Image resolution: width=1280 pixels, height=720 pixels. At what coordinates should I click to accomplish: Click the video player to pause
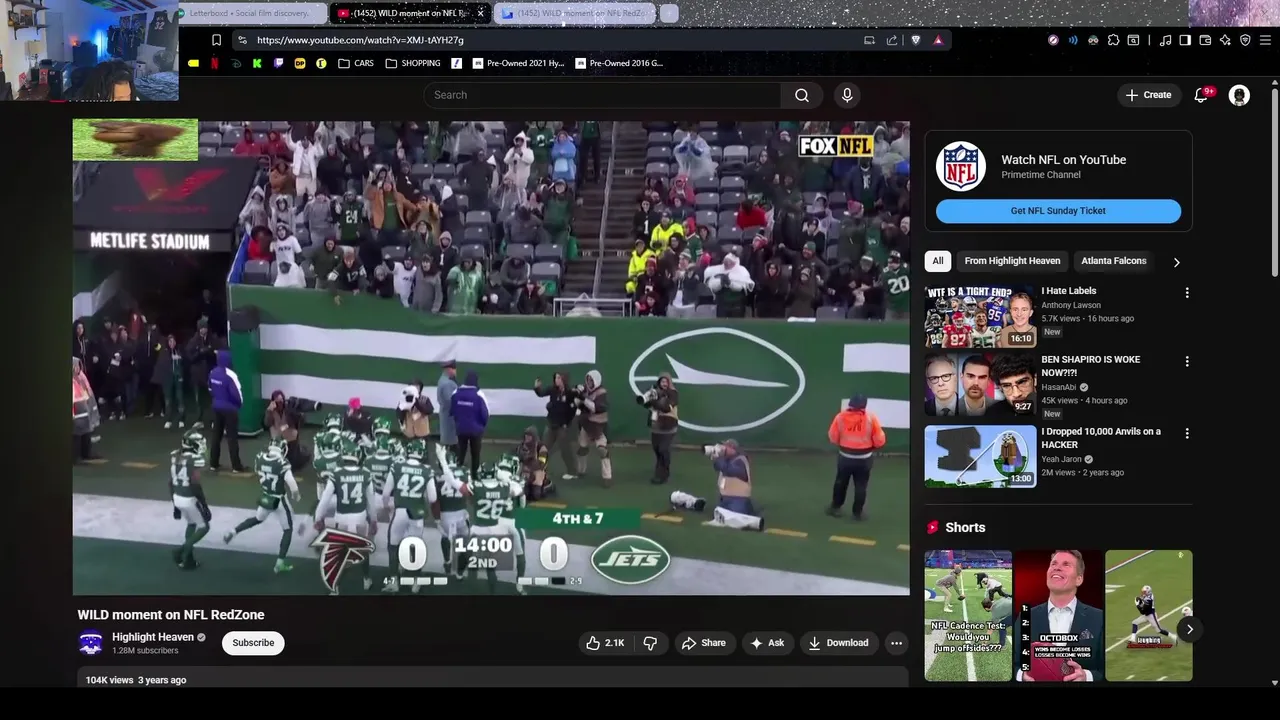coord(491,358)
